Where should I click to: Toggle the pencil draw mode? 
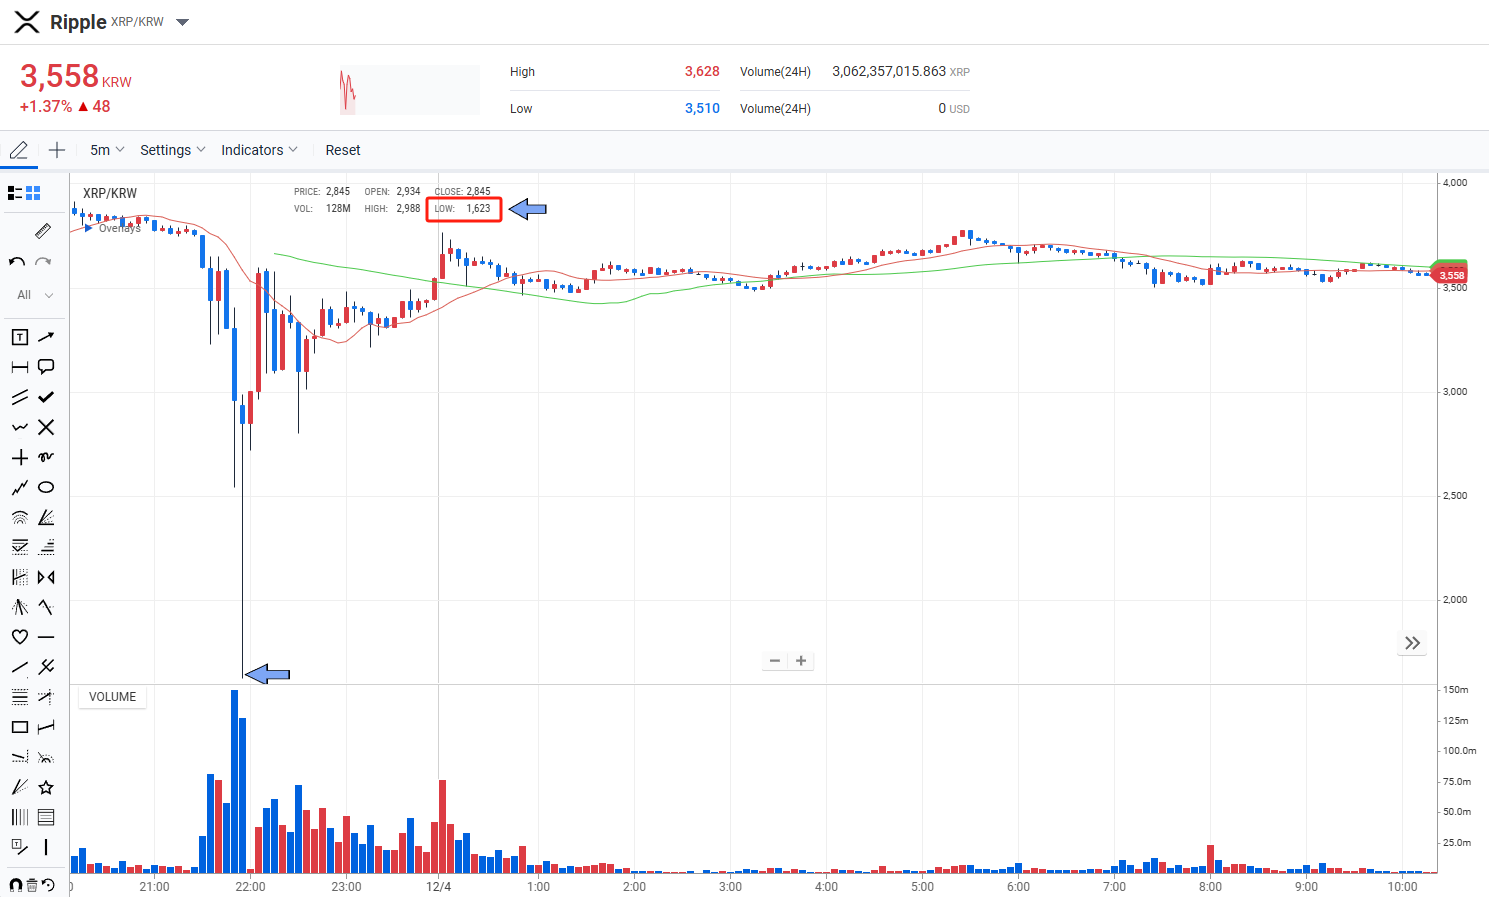[18, 150]
